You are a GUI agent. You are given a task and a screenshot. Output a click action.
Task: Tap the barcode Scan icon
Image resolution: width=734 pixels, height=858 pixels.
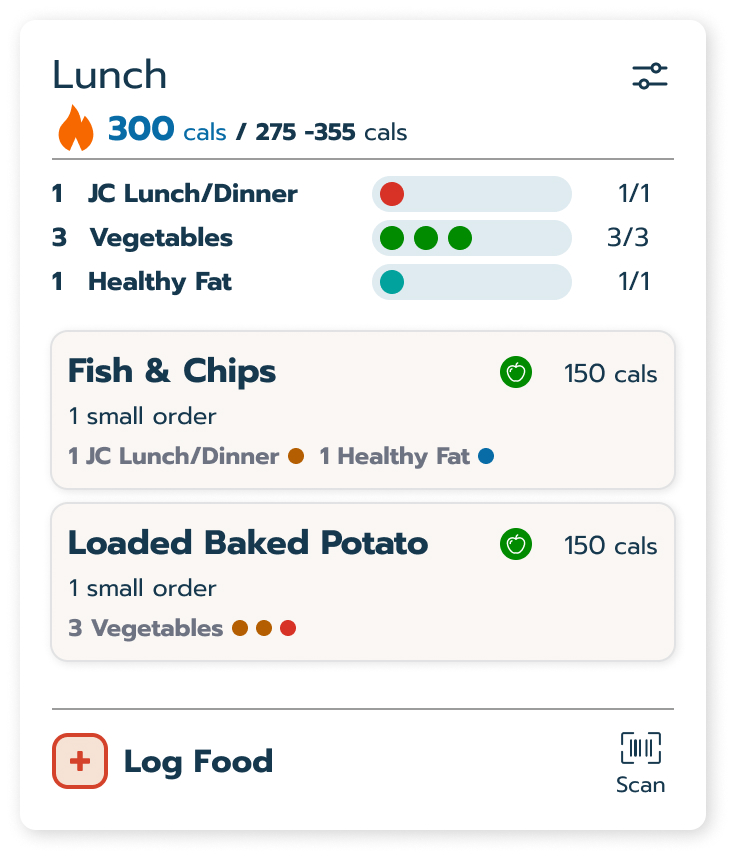[640, 748]
